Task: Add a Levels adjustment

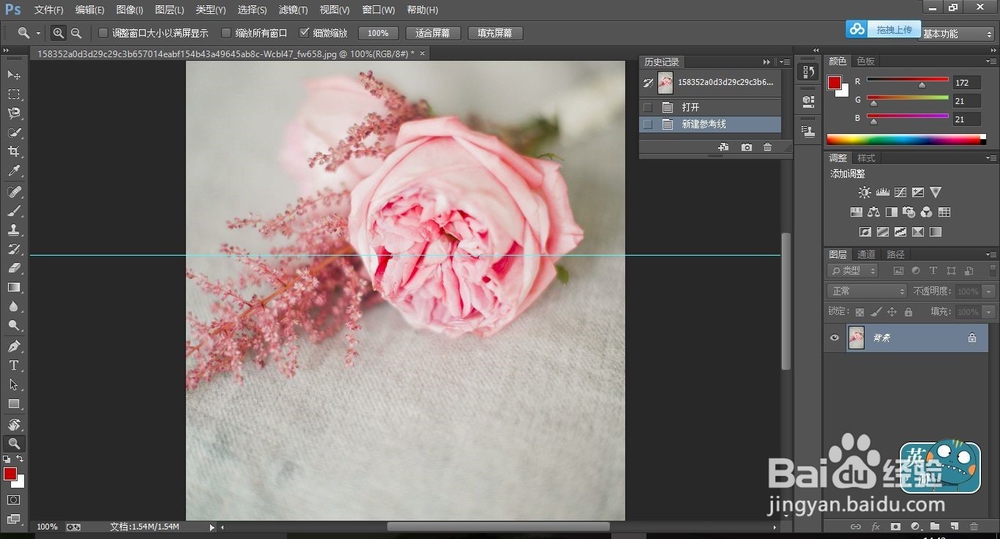Action: pos(883,192)
